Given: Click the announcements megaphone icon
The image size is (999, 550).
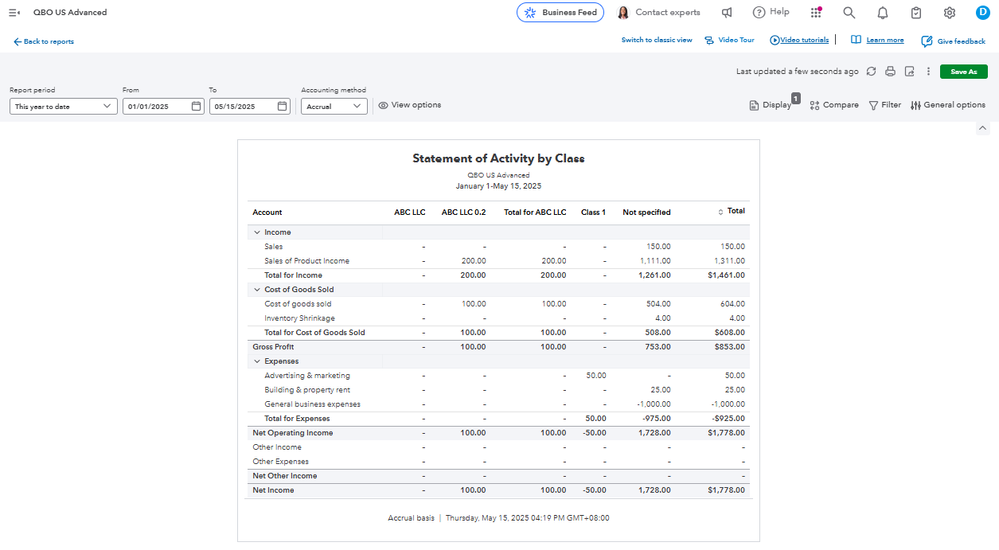Looking at the screenshot, I should 727,13.
